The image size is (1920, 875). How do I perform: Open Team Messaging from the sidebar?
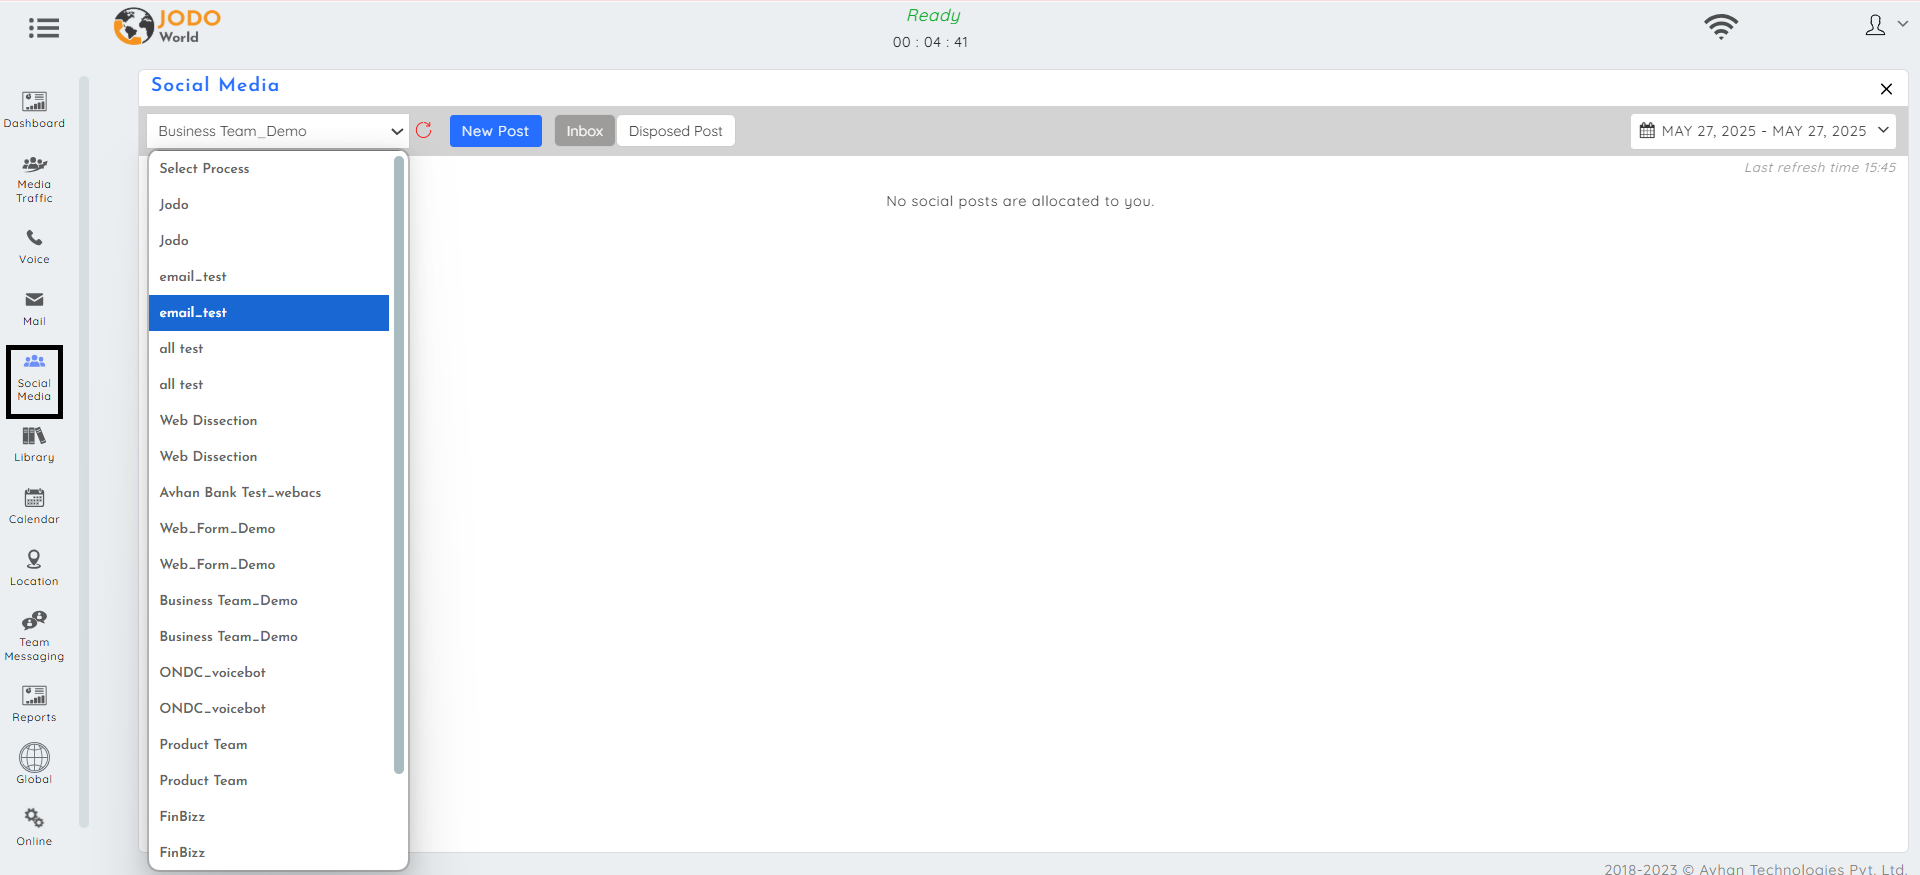(x=34, y=636)
